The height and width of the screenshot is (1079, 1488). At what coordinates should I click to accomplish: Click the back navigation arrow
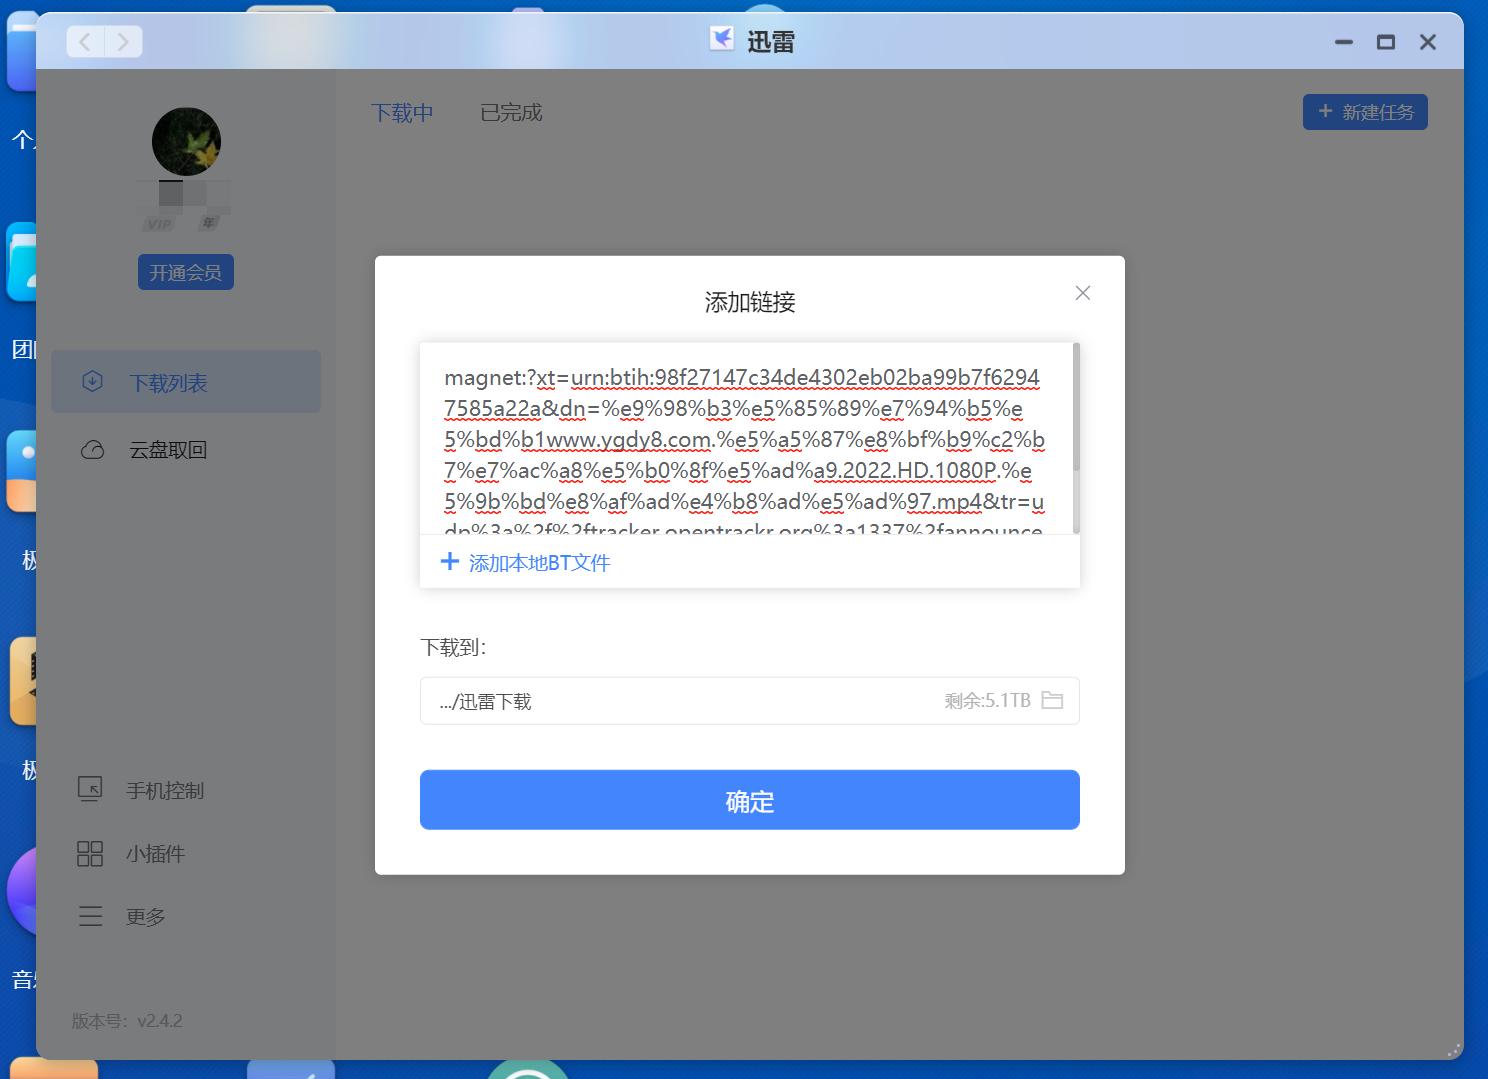click(x=84, y=41)
